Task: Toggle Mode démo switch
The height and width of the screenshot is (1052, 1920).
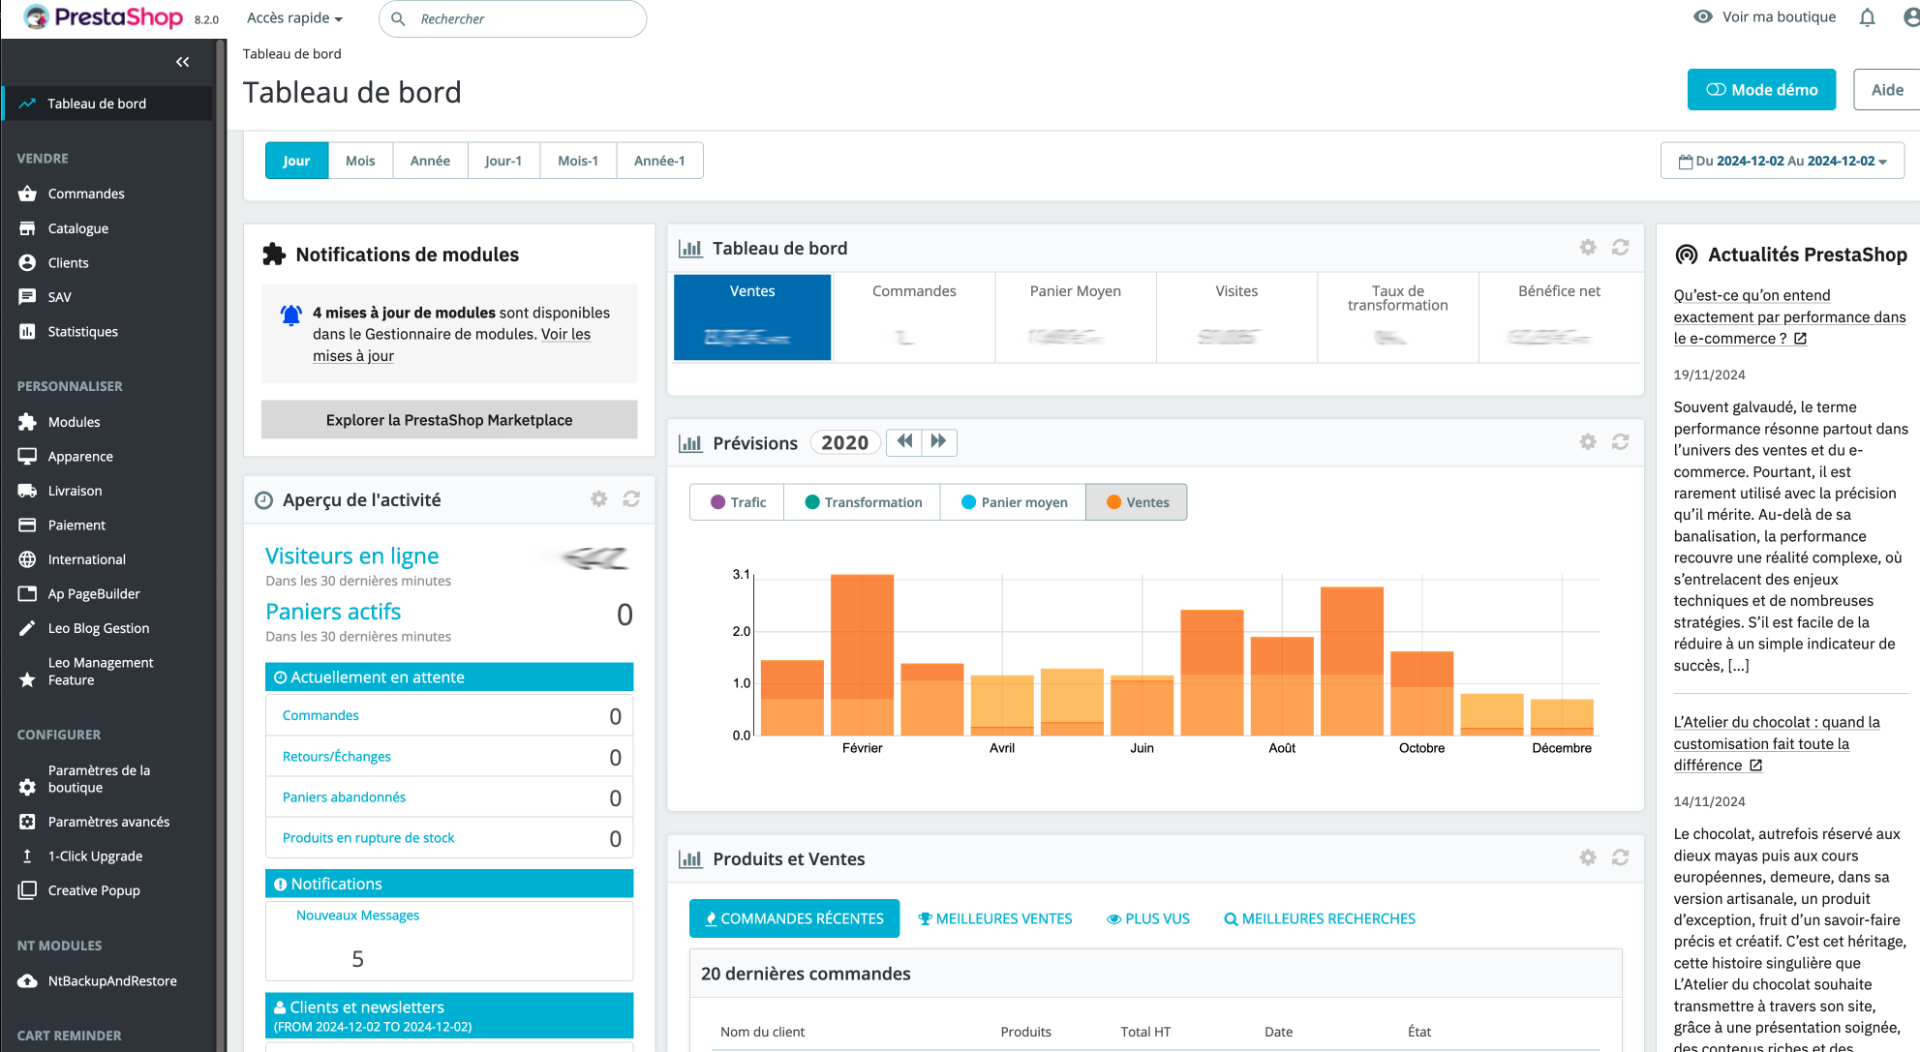Action: tap(1761, 90)
